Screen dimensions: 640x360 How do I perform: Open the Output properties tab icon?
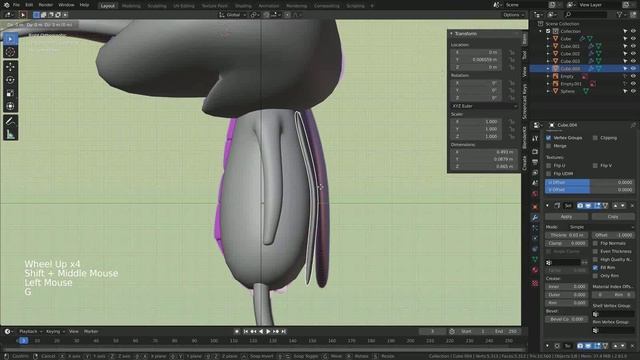click(x=535, y=162)
